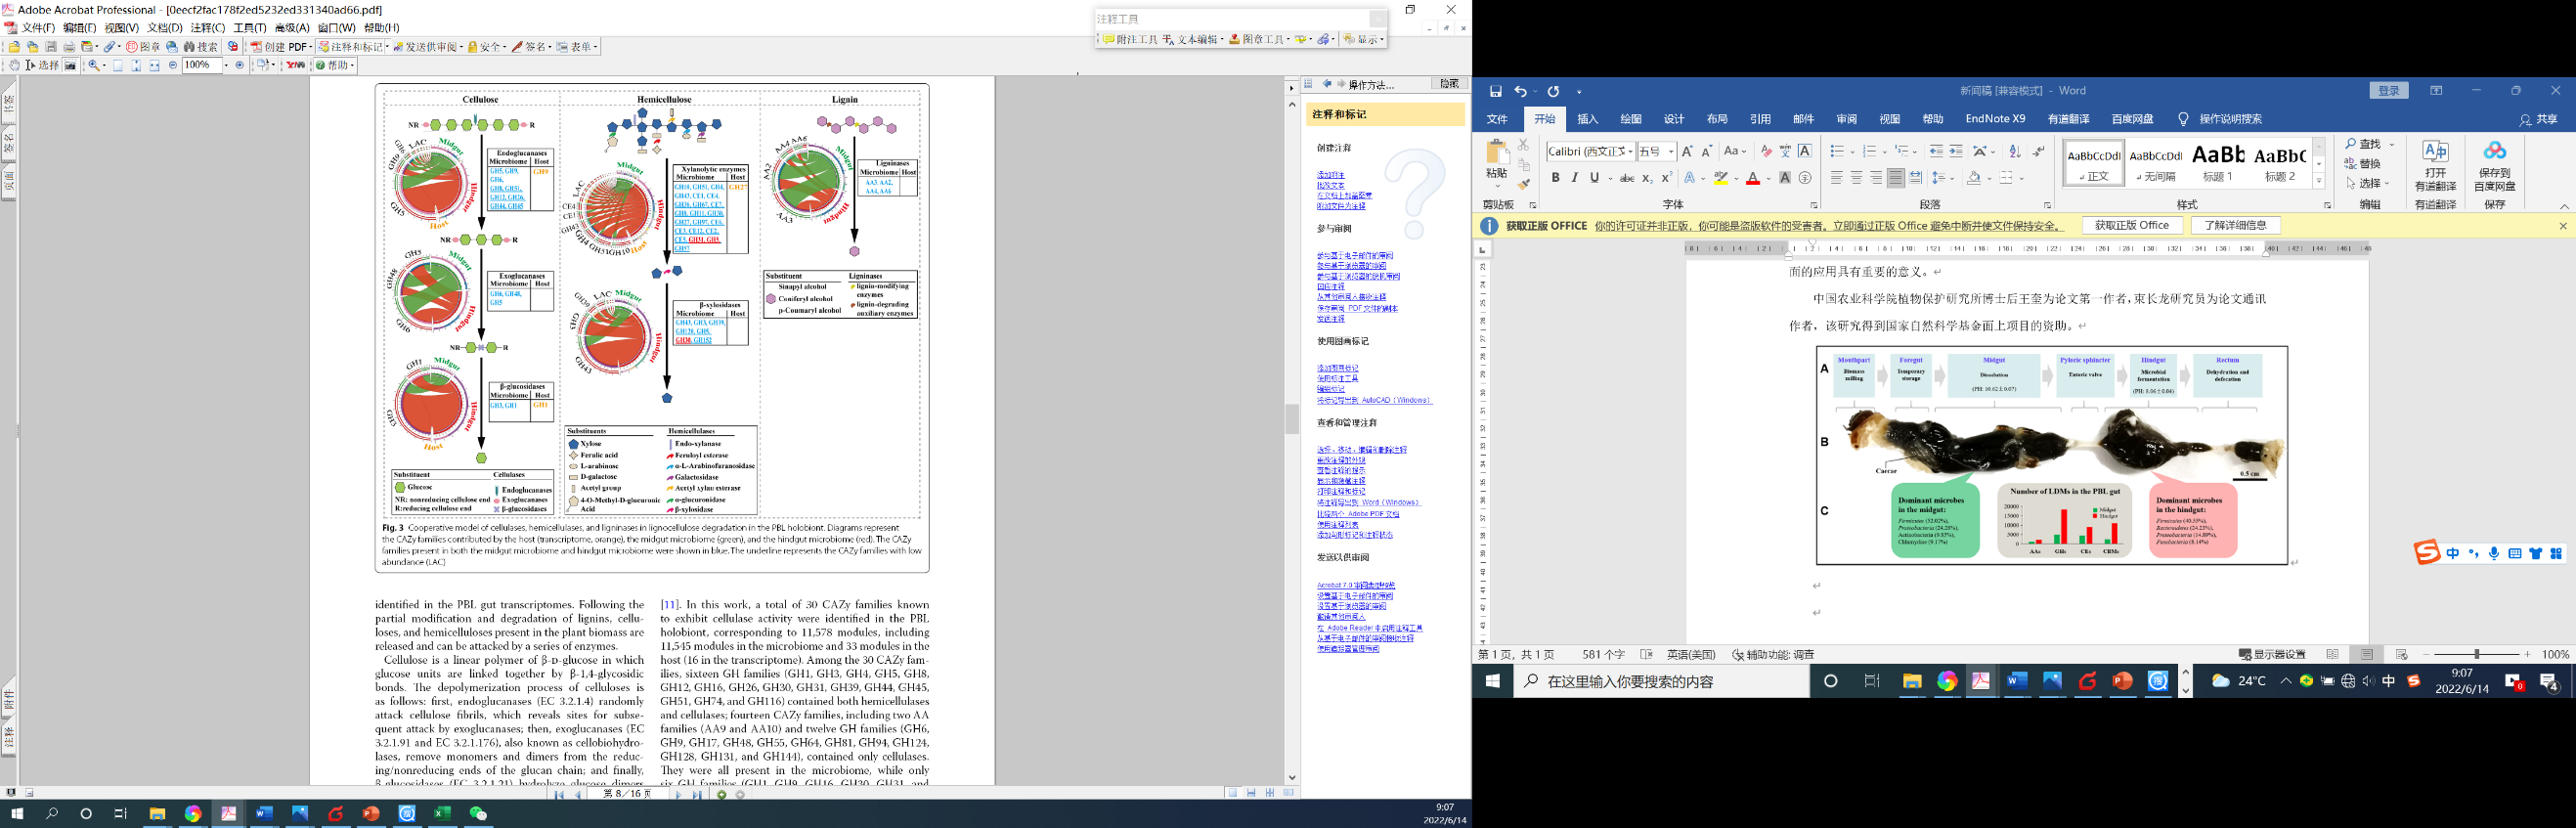2576x828 pixels.
Task: Click 附注工具 in floating comment toolbar
Action: (1130, 39)
